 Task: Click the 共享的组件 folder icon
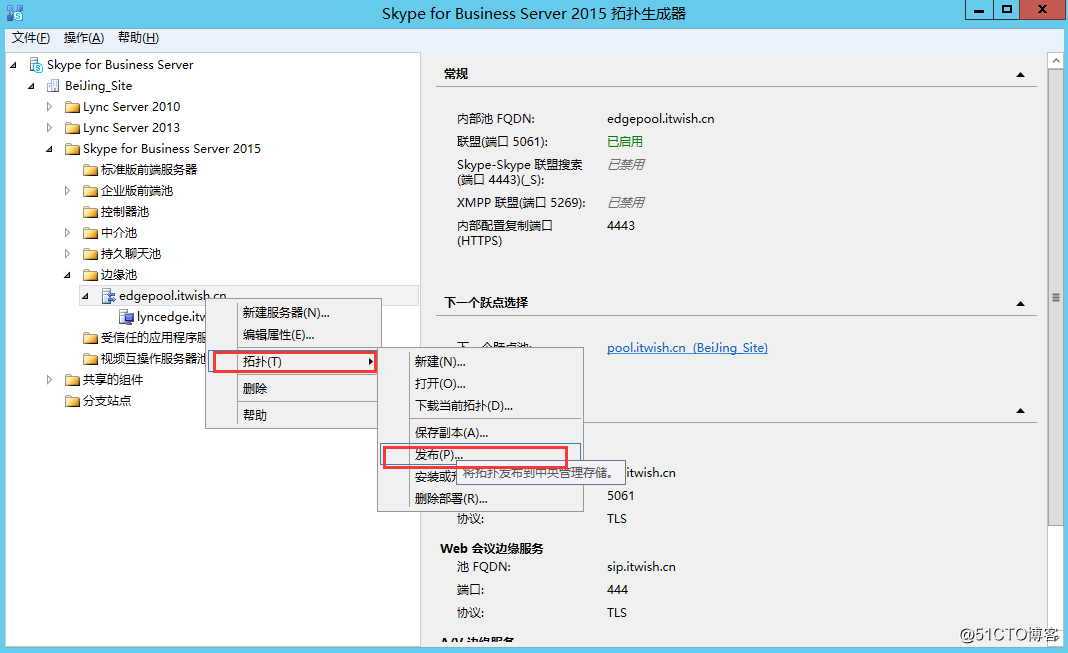[72, 380]
